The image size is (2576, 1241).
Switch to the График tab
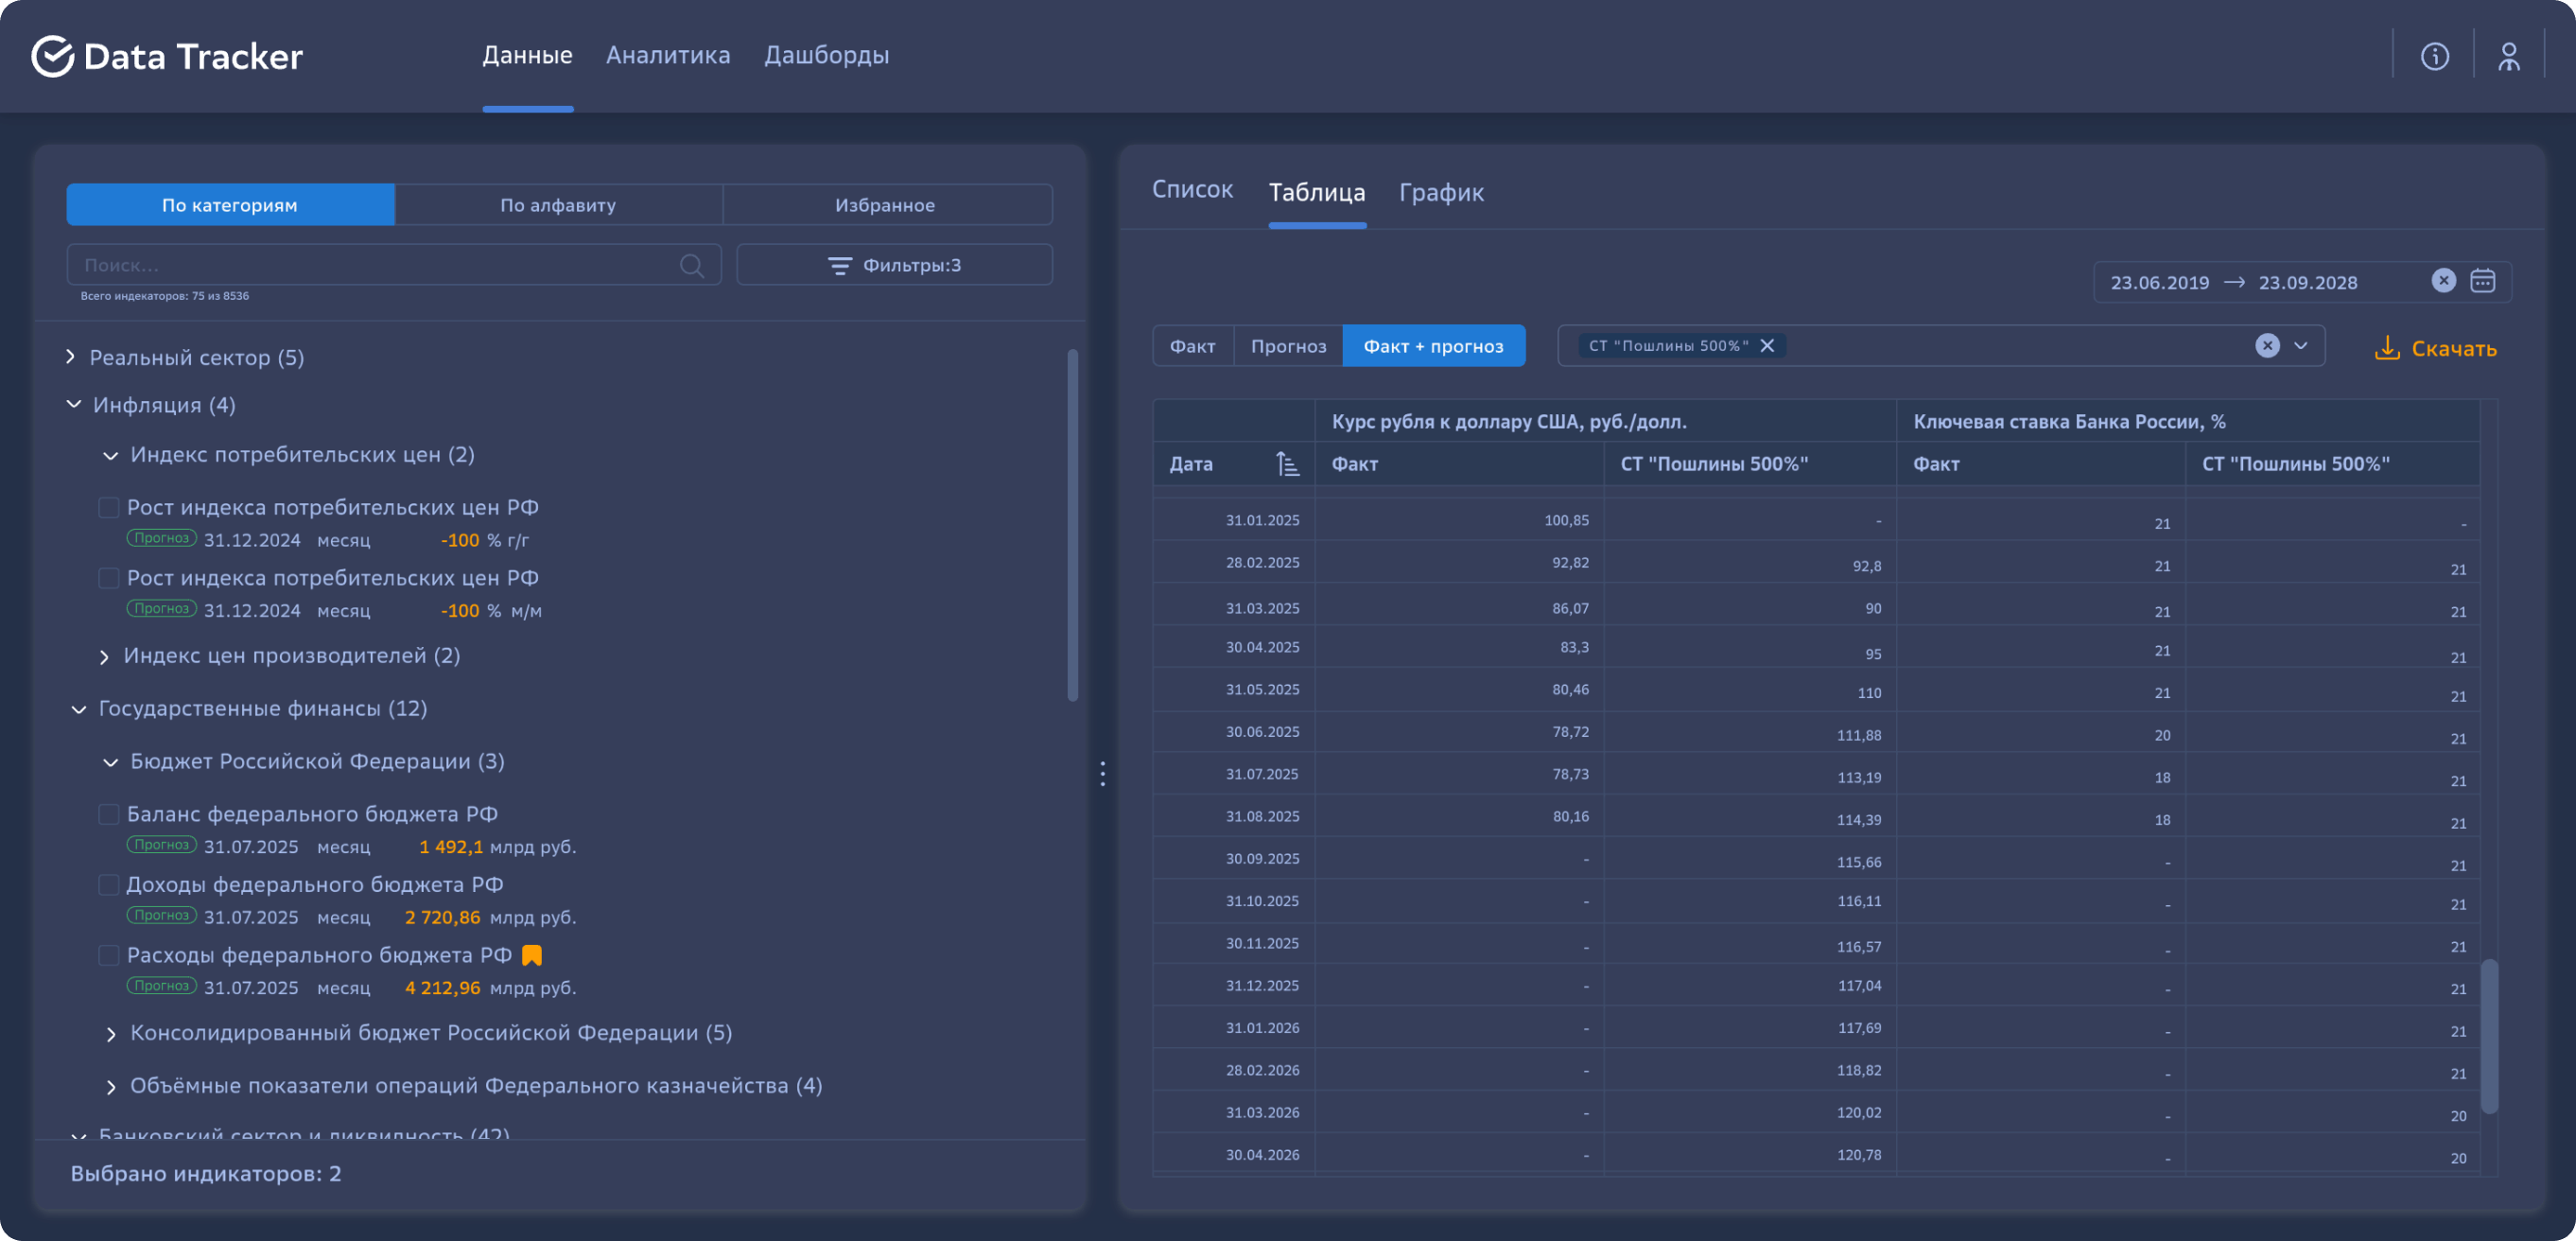[x=1440, y=192]
